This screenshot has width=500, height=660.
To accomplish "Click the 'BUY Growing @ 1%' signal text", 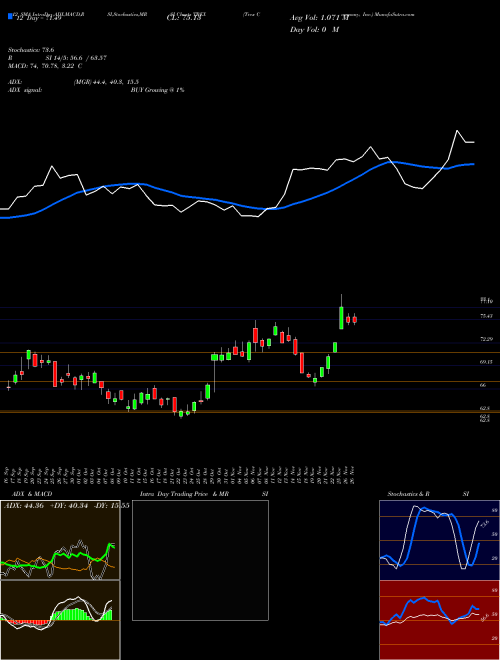I will (157, 90).
